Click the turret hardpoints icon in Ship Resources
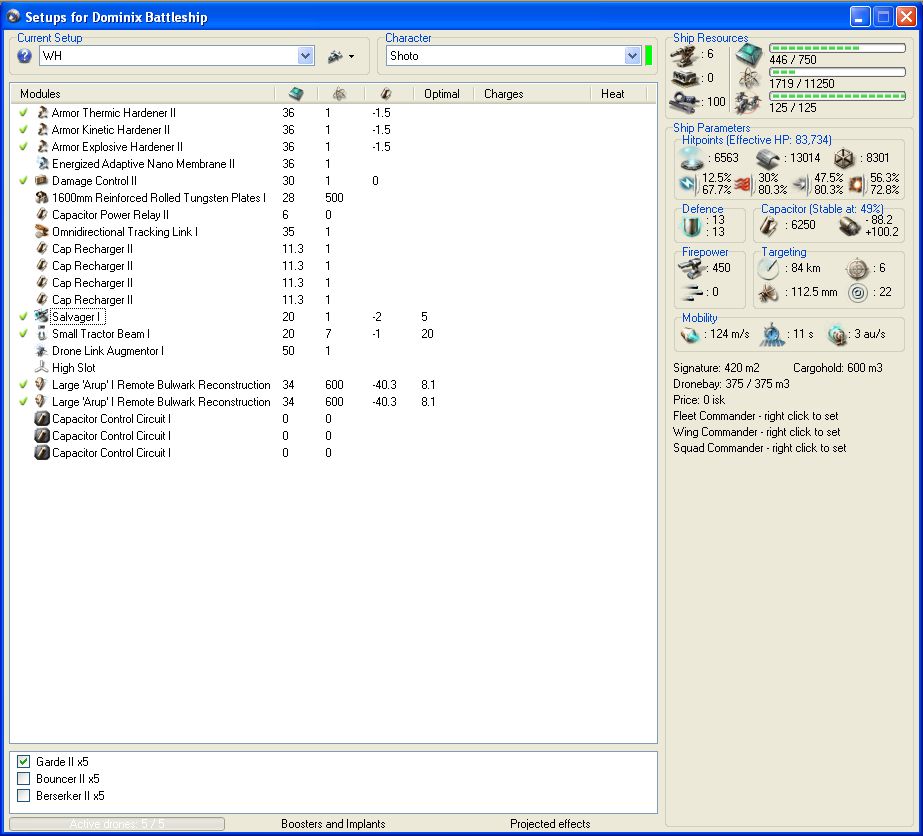 coord(685,55)
